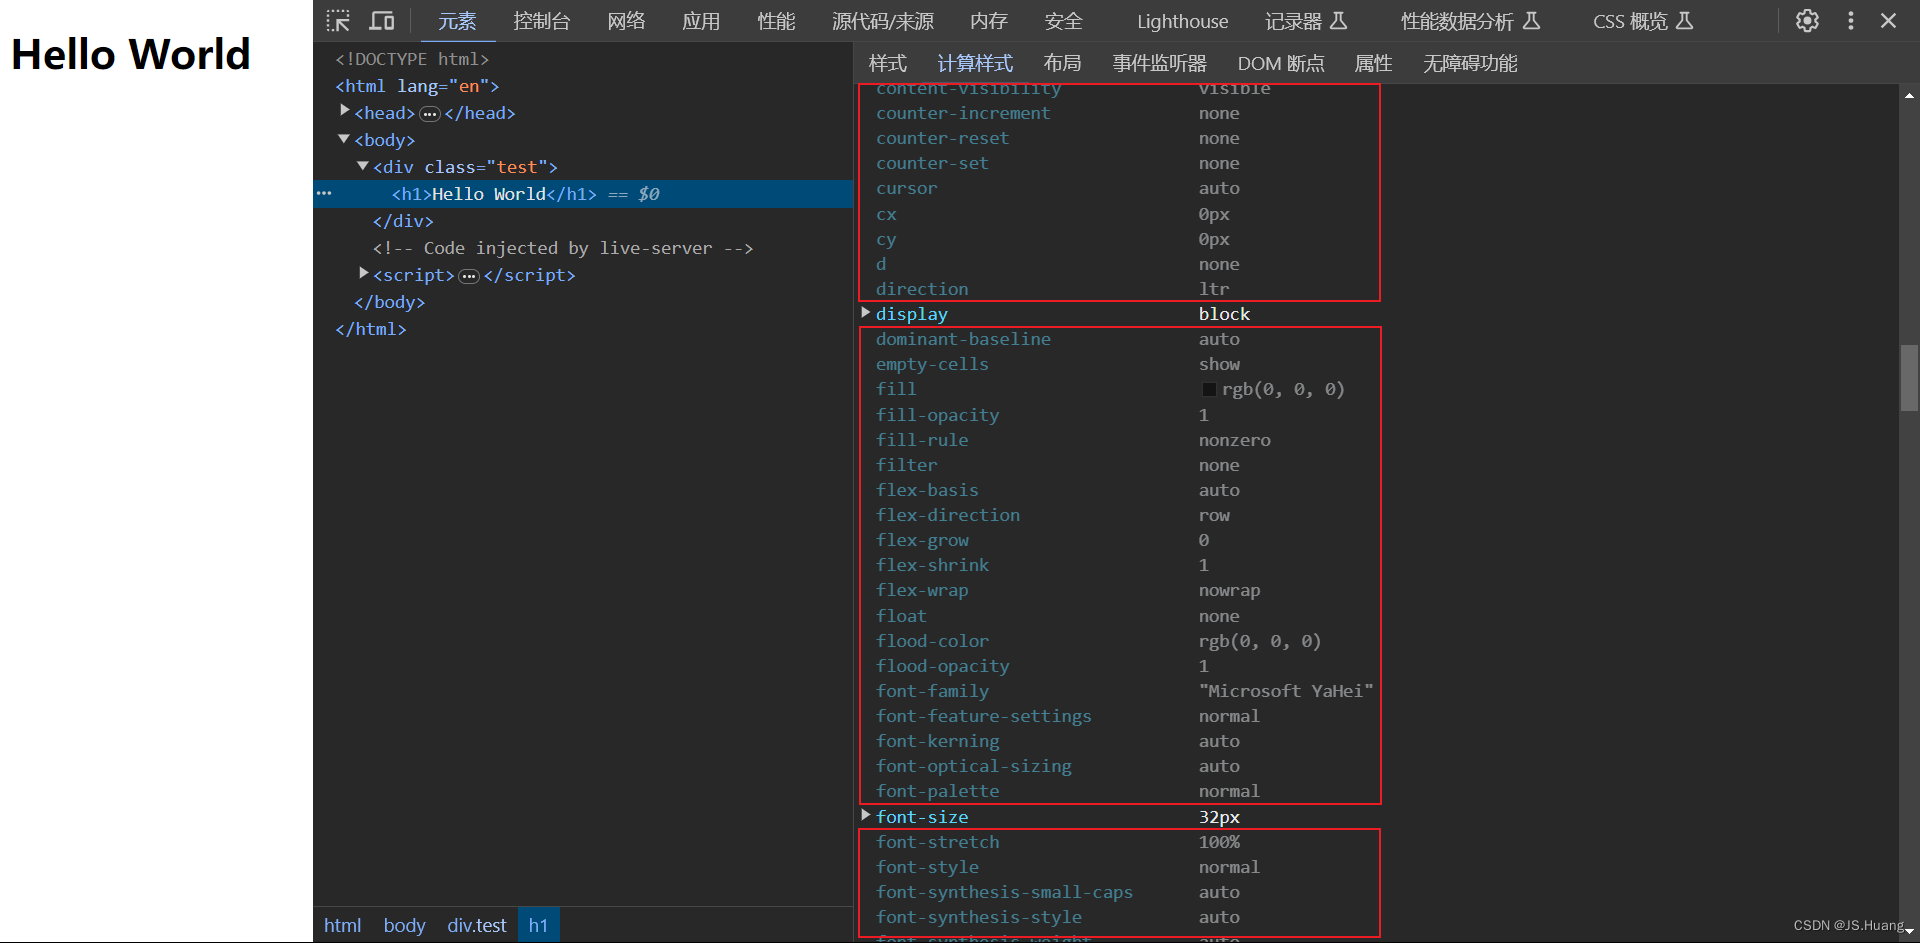Click the fill color swatch rgb(0, 0, 0)
This screenshot has height=943, width=1920.
point(1209,390)
